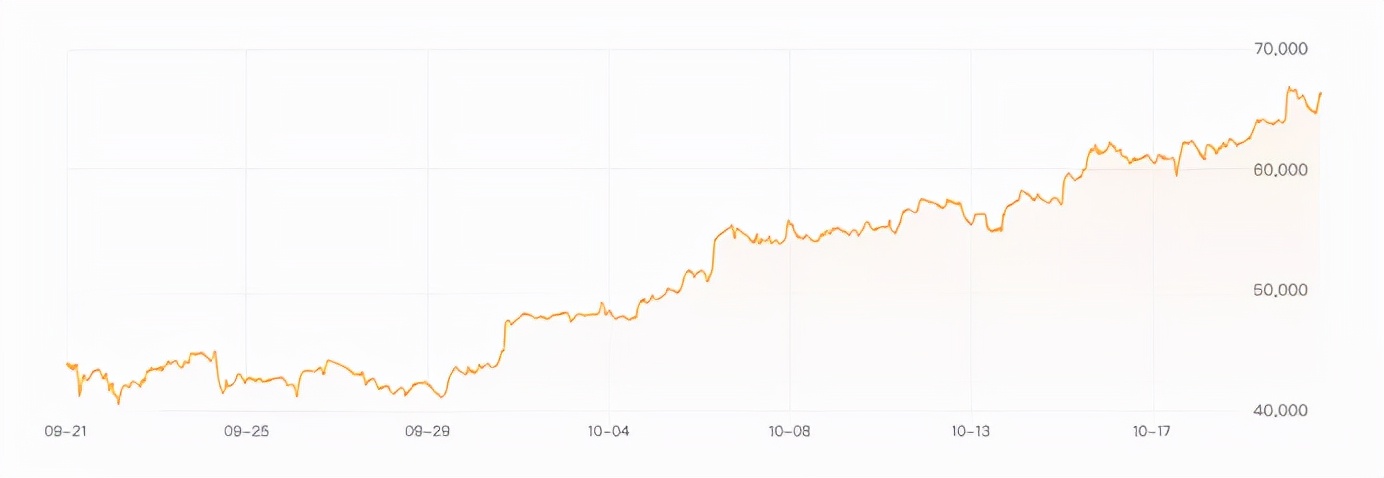
Task: Click the highest peak of the orange line
Action: click(x=1288, y=88)
